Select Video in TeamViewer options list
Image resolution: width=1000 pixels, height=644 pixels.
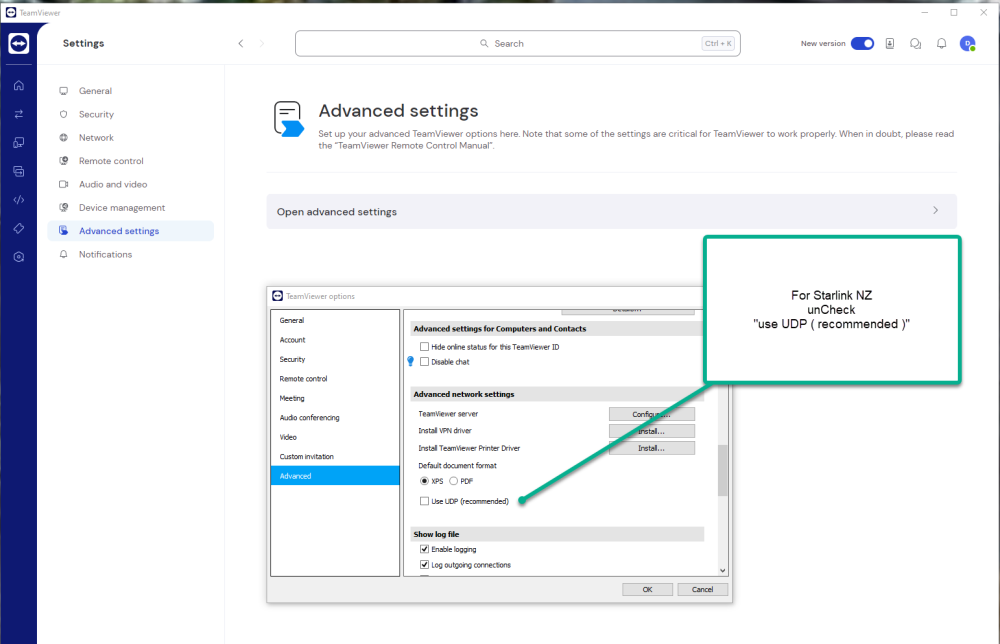point(335,437)
